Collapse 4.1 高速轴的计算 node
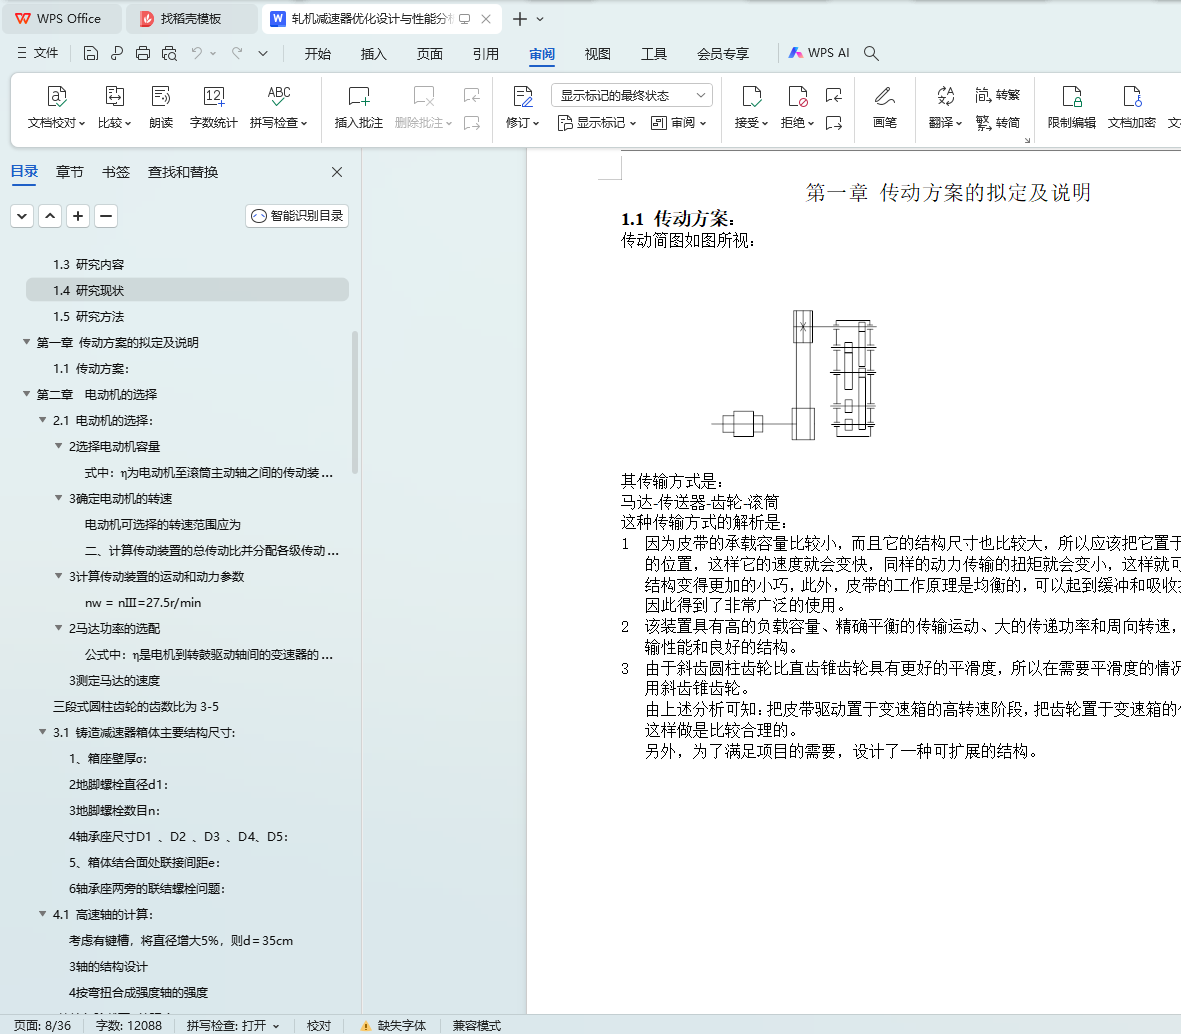1181x1034 pixels. click(x=43, y=914)
